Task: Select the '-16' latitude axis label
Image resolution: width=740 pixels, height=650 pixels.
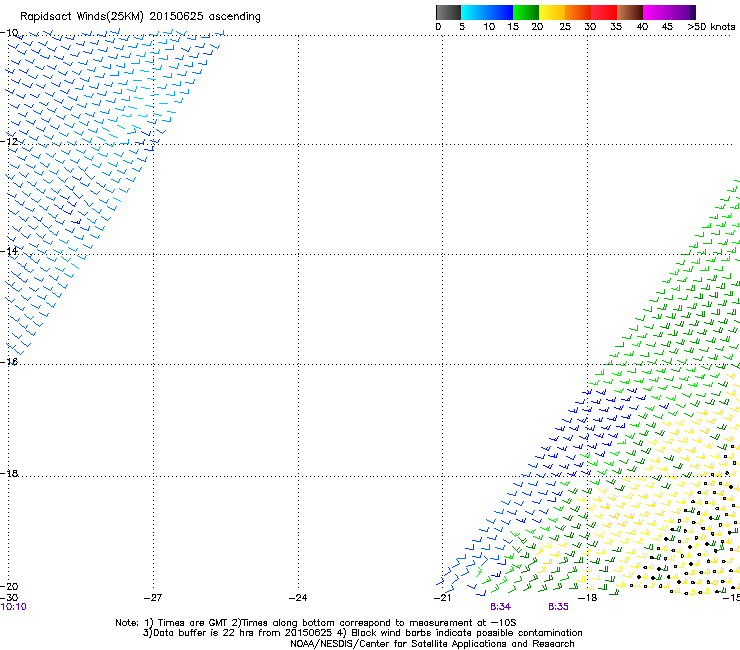Action: click(9, 362)
